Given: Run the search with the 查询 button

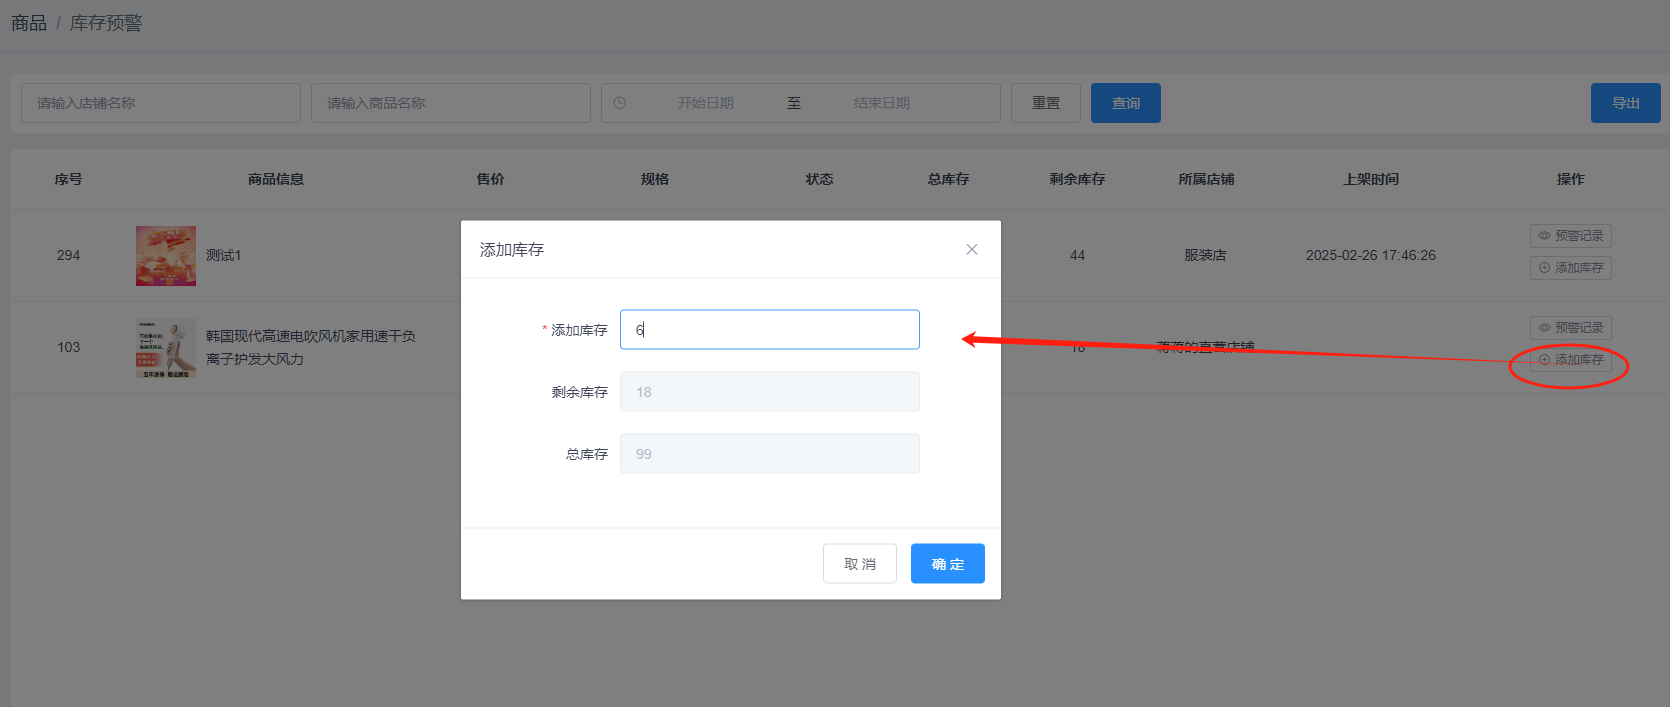Looking at the screenshot, I should click(x=1125, y=103).
